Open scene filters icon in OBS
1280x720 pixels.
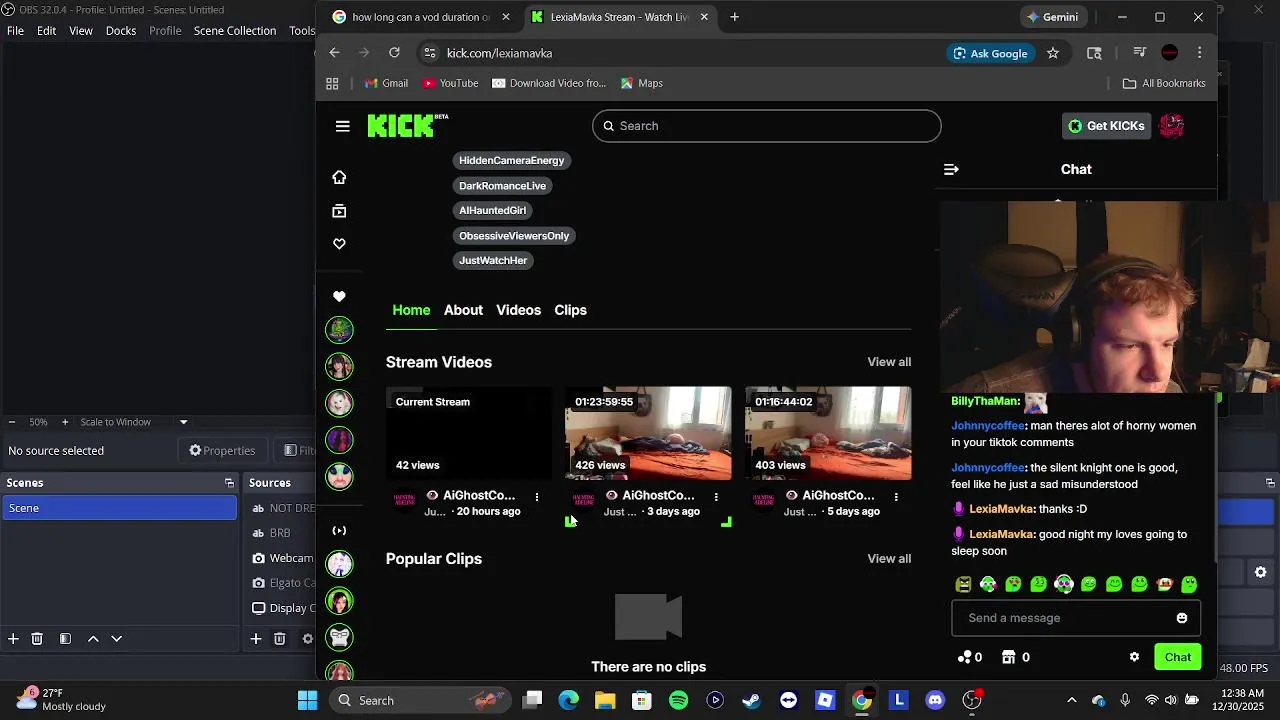65,639
